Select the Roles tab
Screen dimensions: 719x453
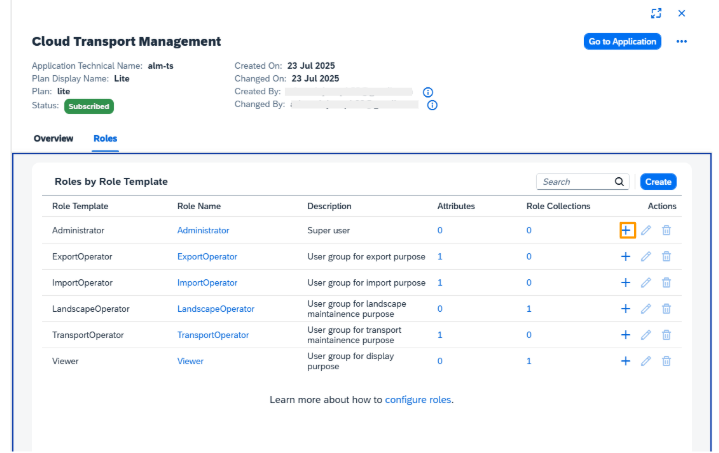pyautogui.click(x=105, y=138)
